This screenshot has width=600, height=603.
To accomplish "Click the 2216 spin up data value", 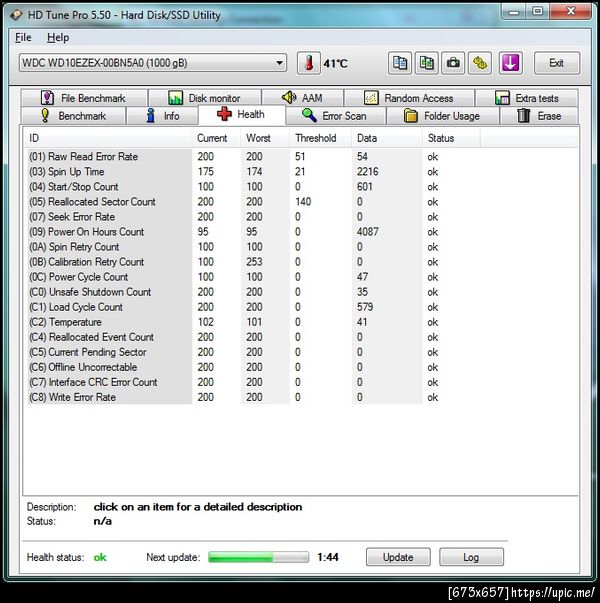I will point(368,172).
